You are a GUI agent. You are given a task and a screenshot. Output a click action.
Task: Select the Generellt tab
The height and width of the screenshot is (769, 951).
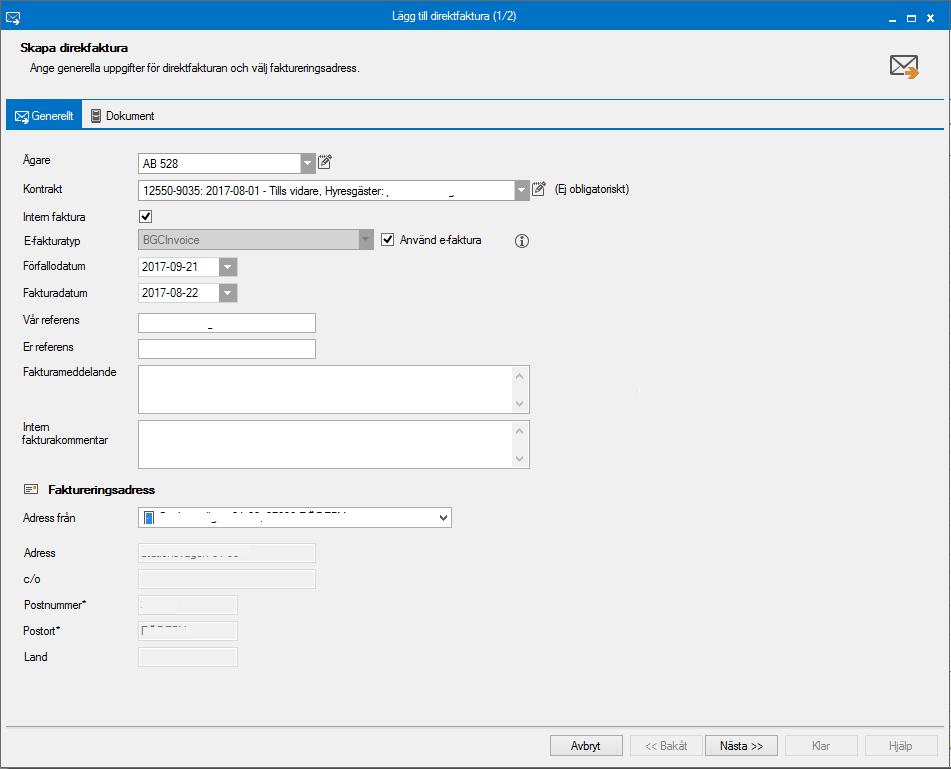point(44,116)
